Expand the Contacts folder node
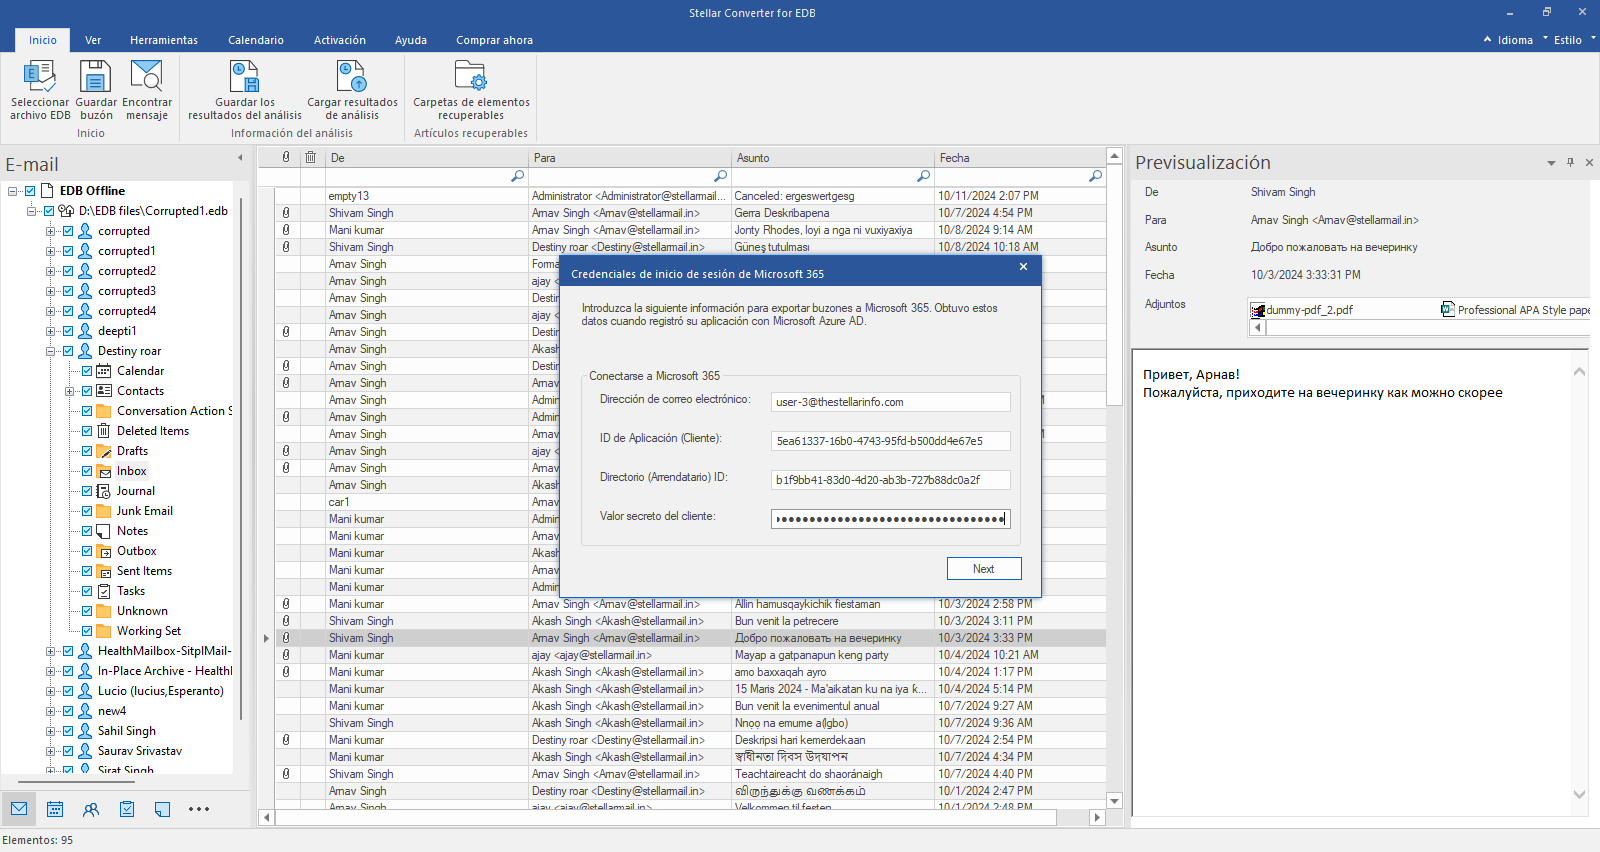The image size is (1600, 852). pyautogui.click(x=69, y=391)
